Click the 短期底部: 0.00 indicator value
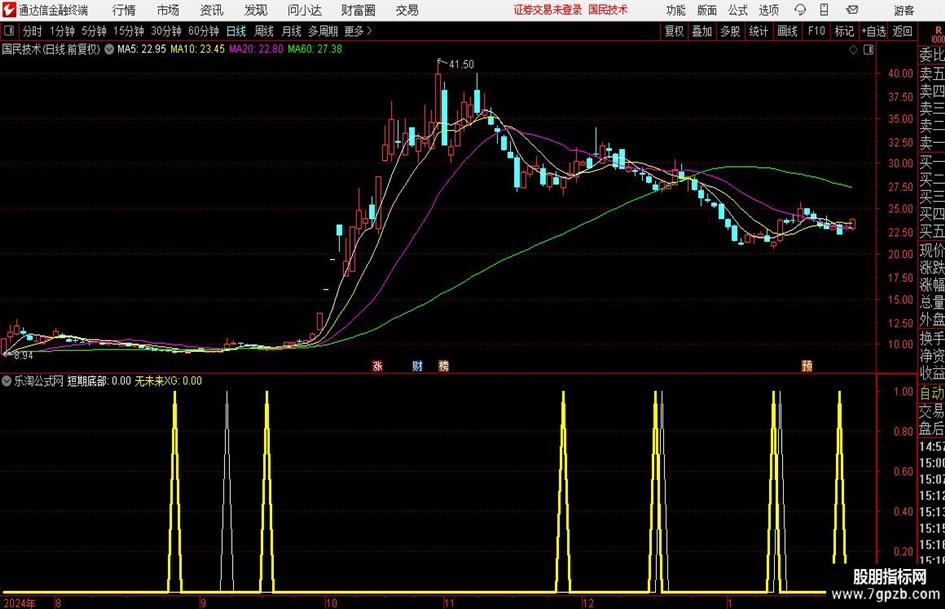Viewport: 945px width, 609px height. coord(99,381)
